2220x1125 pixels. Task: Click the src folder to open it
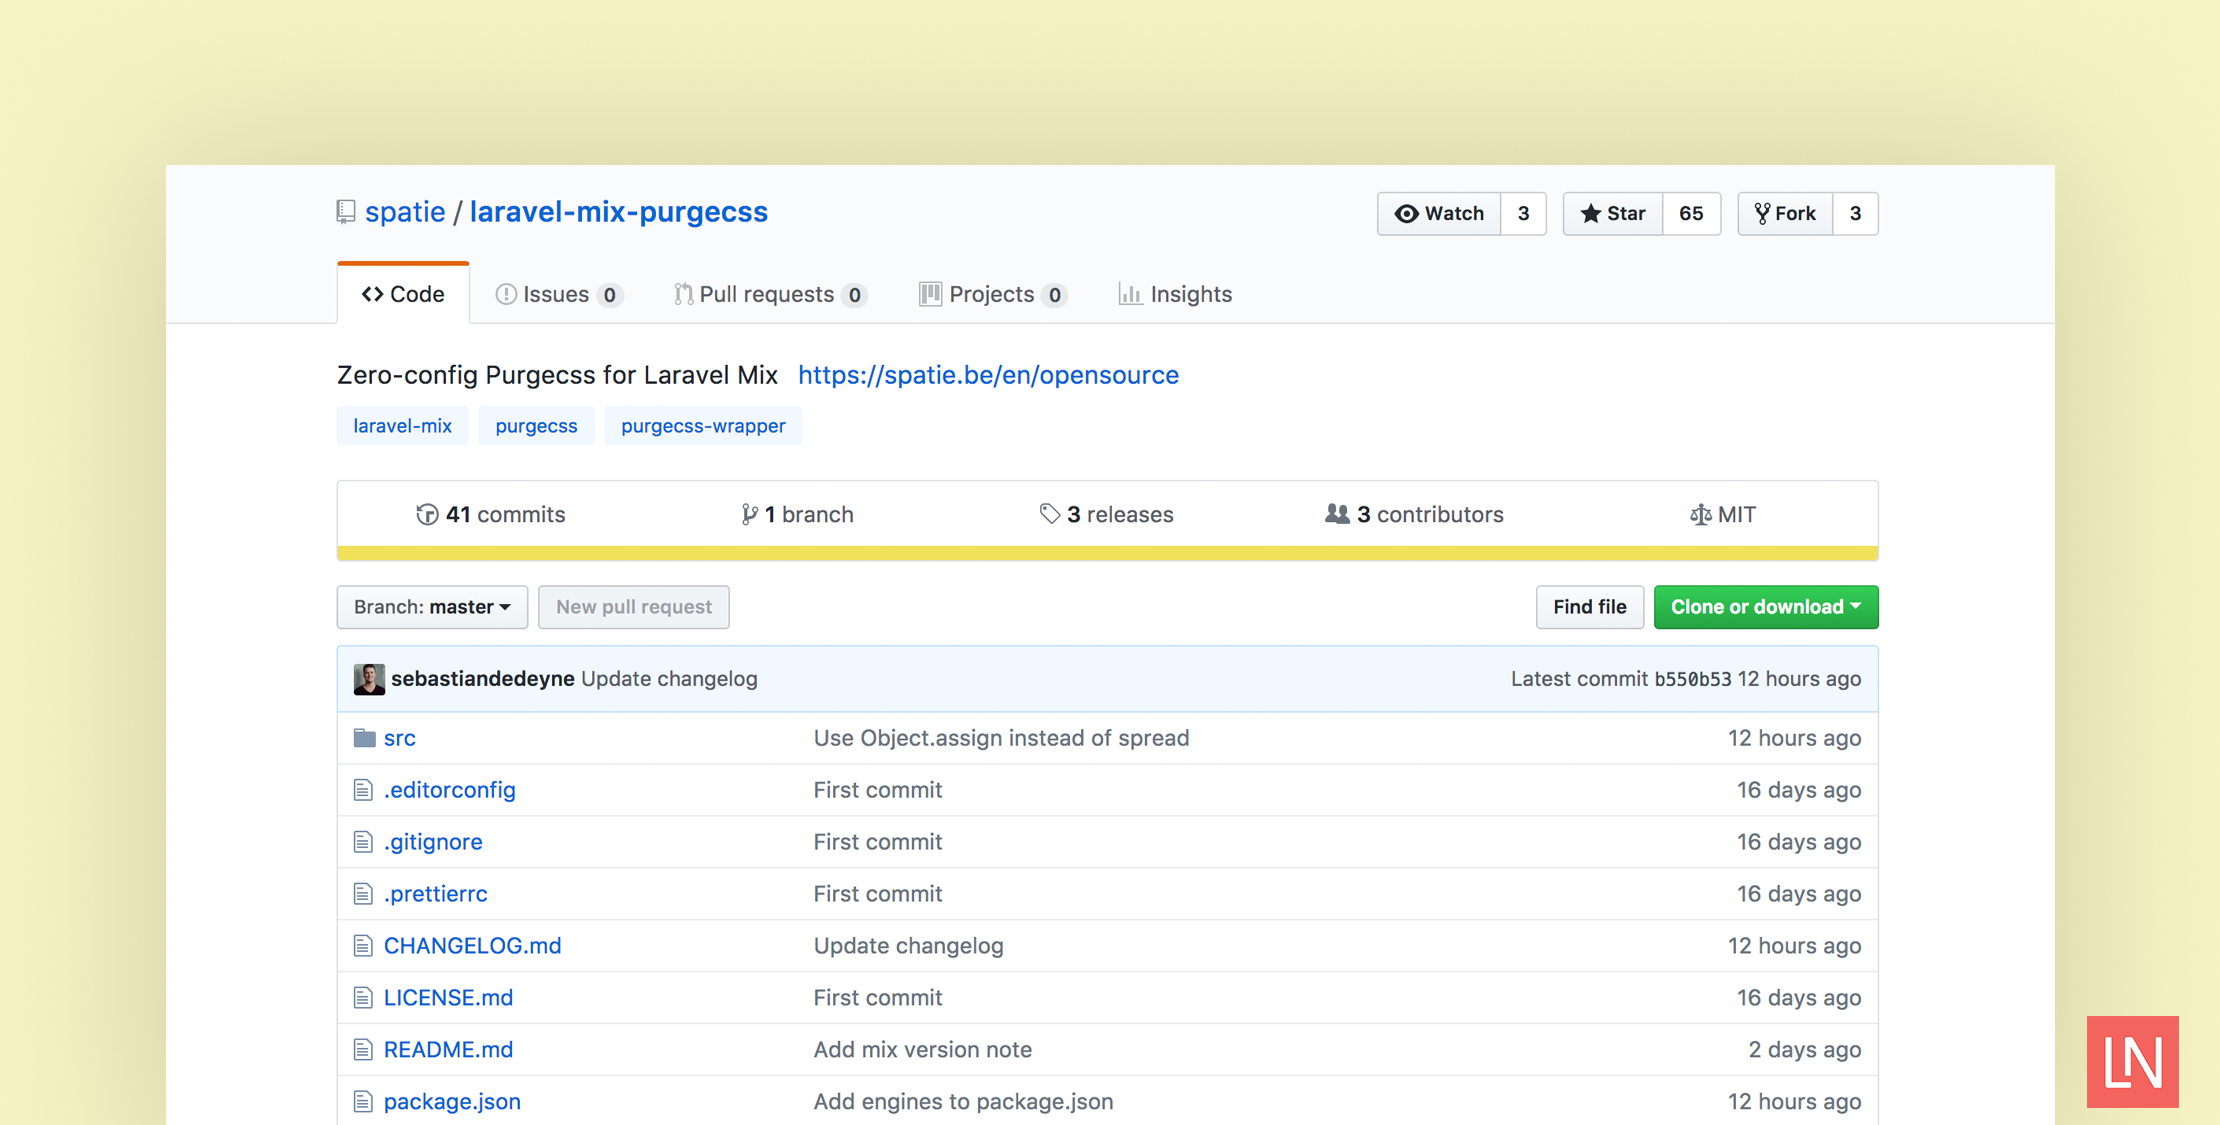(396, 738)
